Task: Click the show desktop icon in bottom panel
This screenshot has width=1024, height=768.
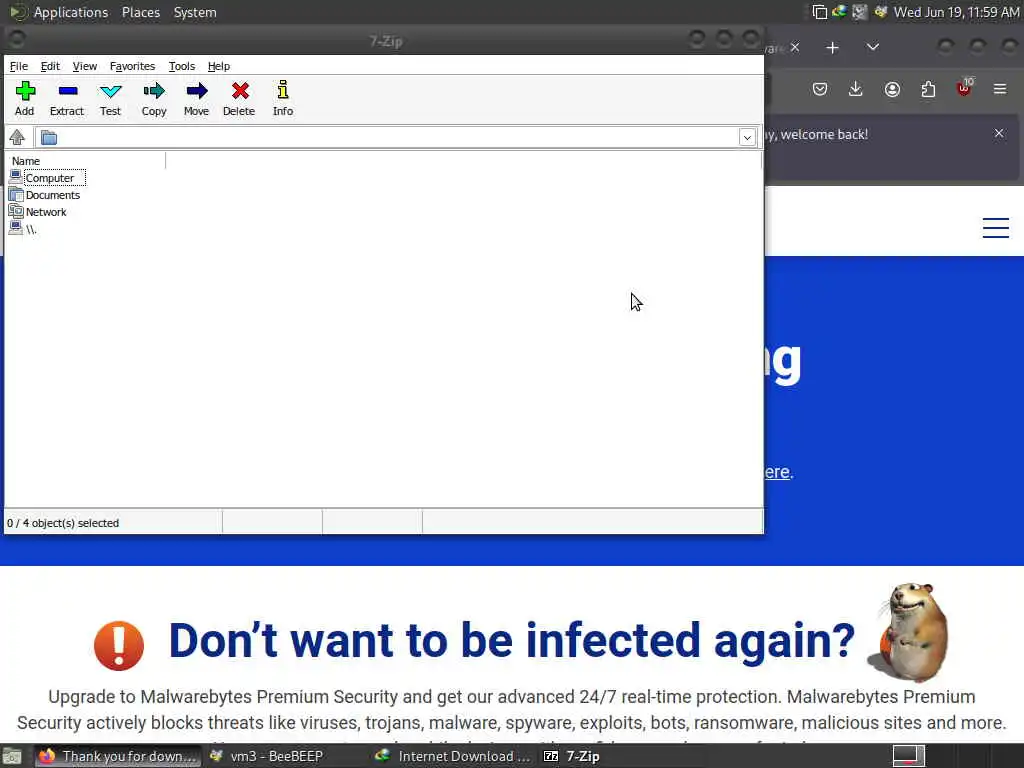Action: coord(12,757)
